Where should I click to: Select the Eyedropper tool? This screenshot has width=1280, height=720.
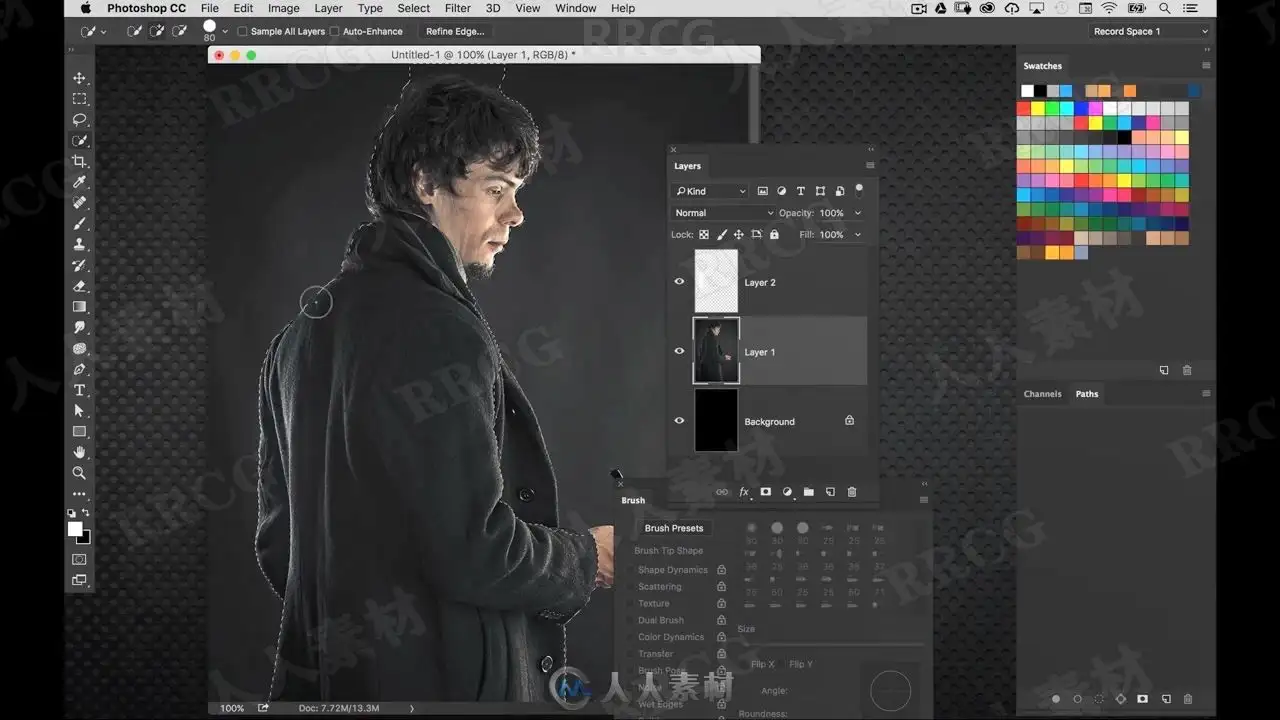coord(80,182)
